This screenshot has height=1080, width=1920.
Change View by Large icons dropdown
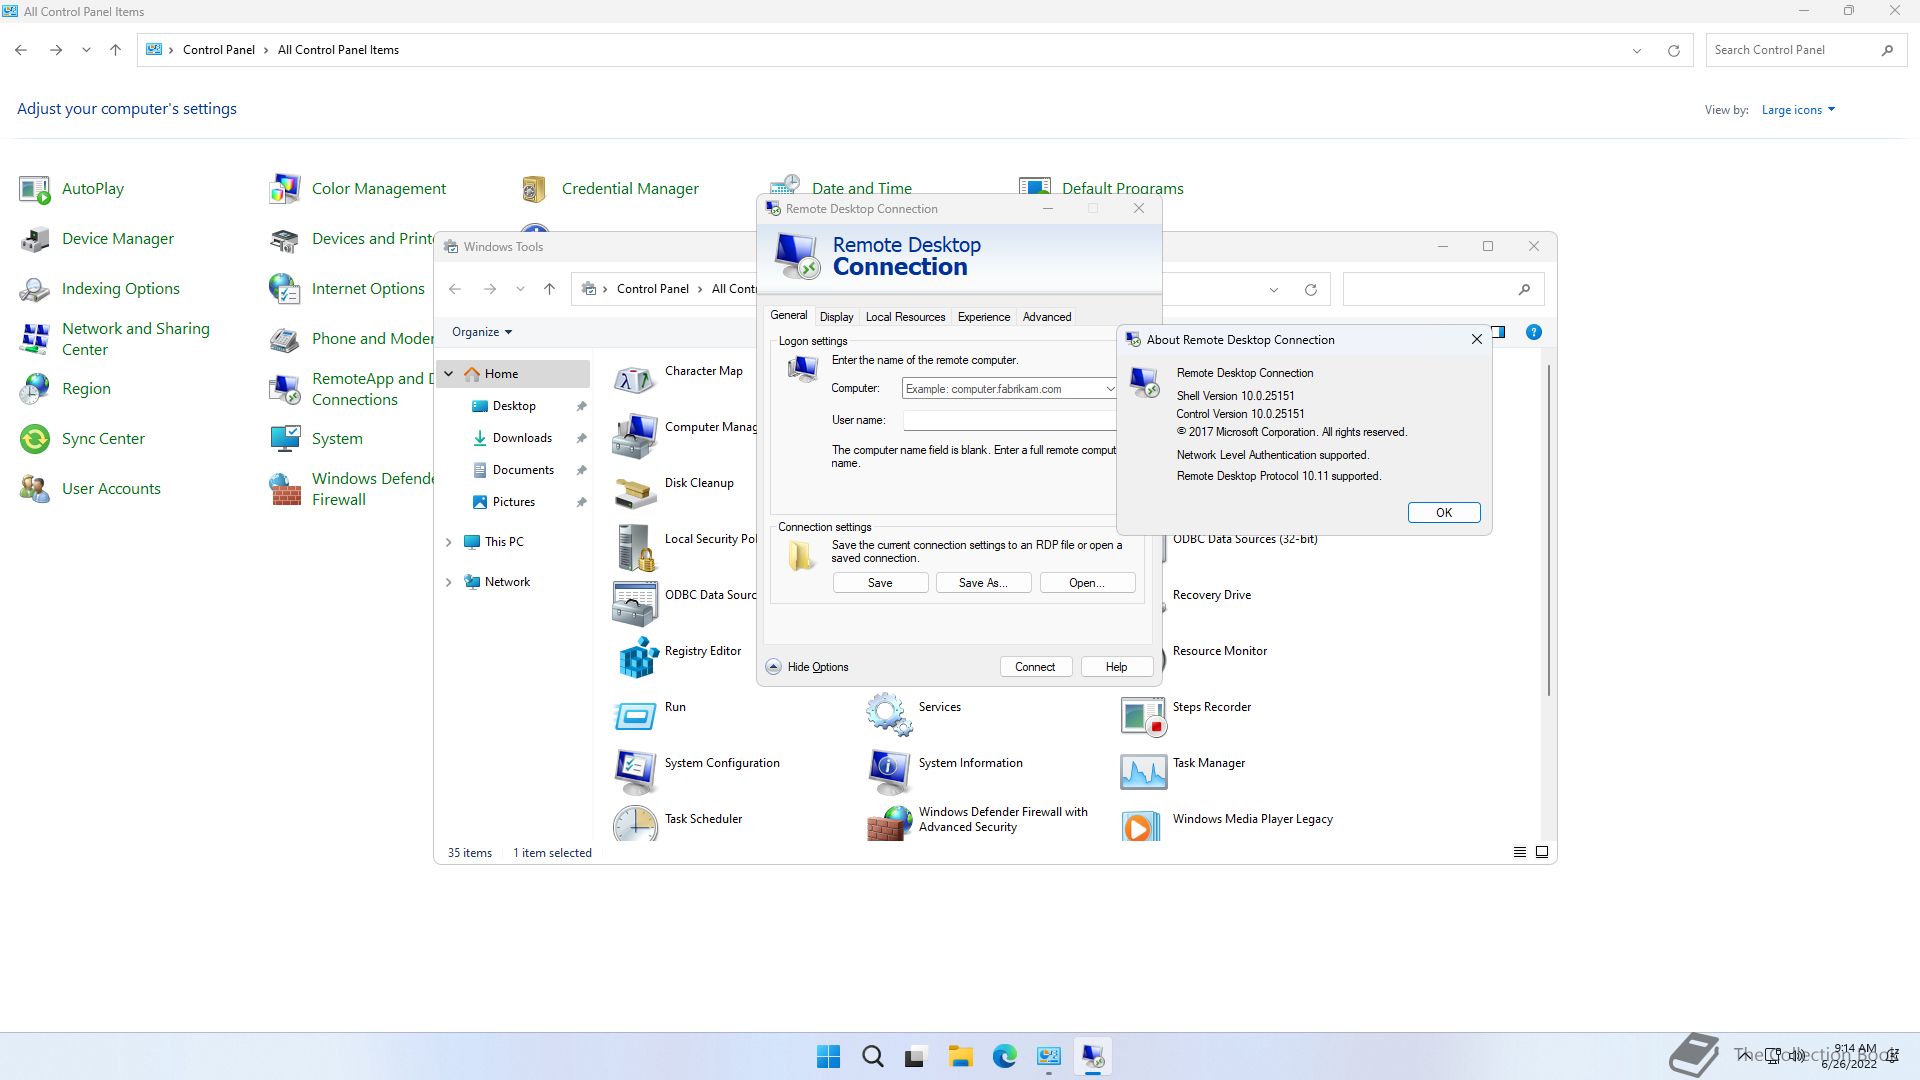[1798, 110]
